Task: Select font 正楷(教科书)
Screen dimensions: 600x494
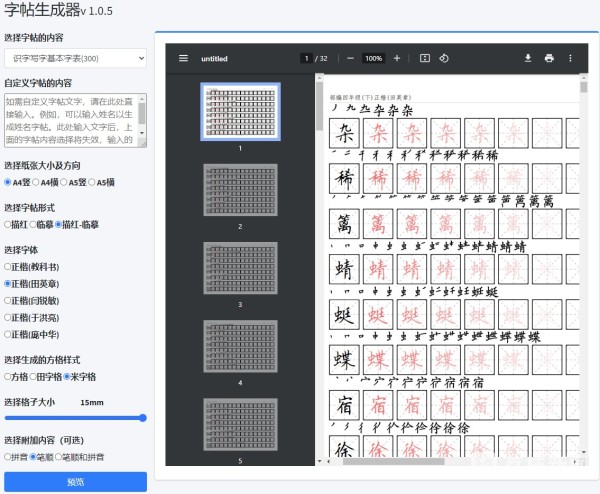Action: [x=7, y=267]
